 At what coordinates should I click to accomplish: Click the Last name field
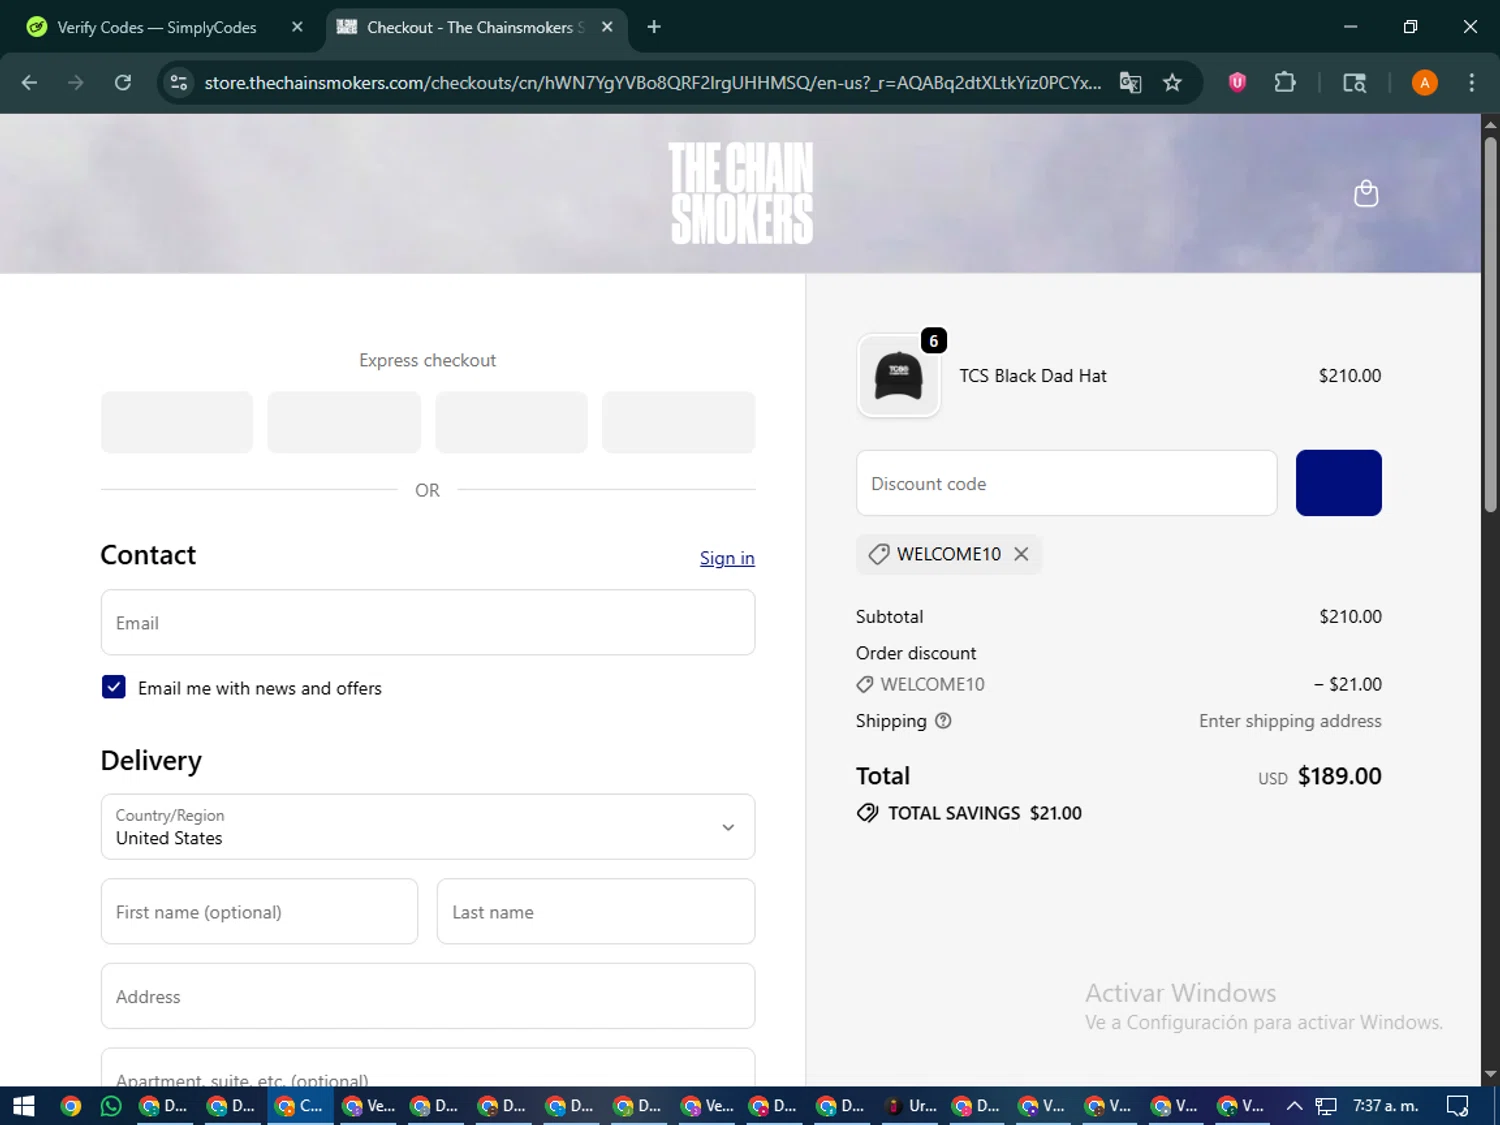click(596, 911)
